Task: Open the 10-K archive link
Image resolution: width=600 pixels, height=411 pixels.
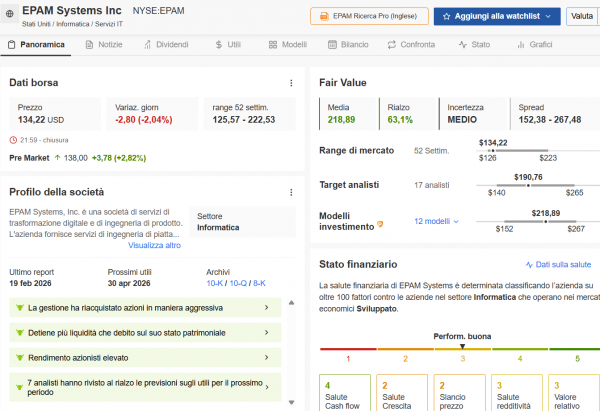Action: (215, 284)
